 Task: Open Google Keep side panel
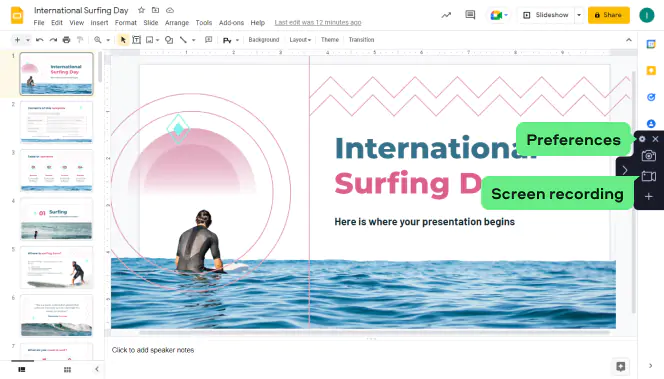tap(651, 71)
